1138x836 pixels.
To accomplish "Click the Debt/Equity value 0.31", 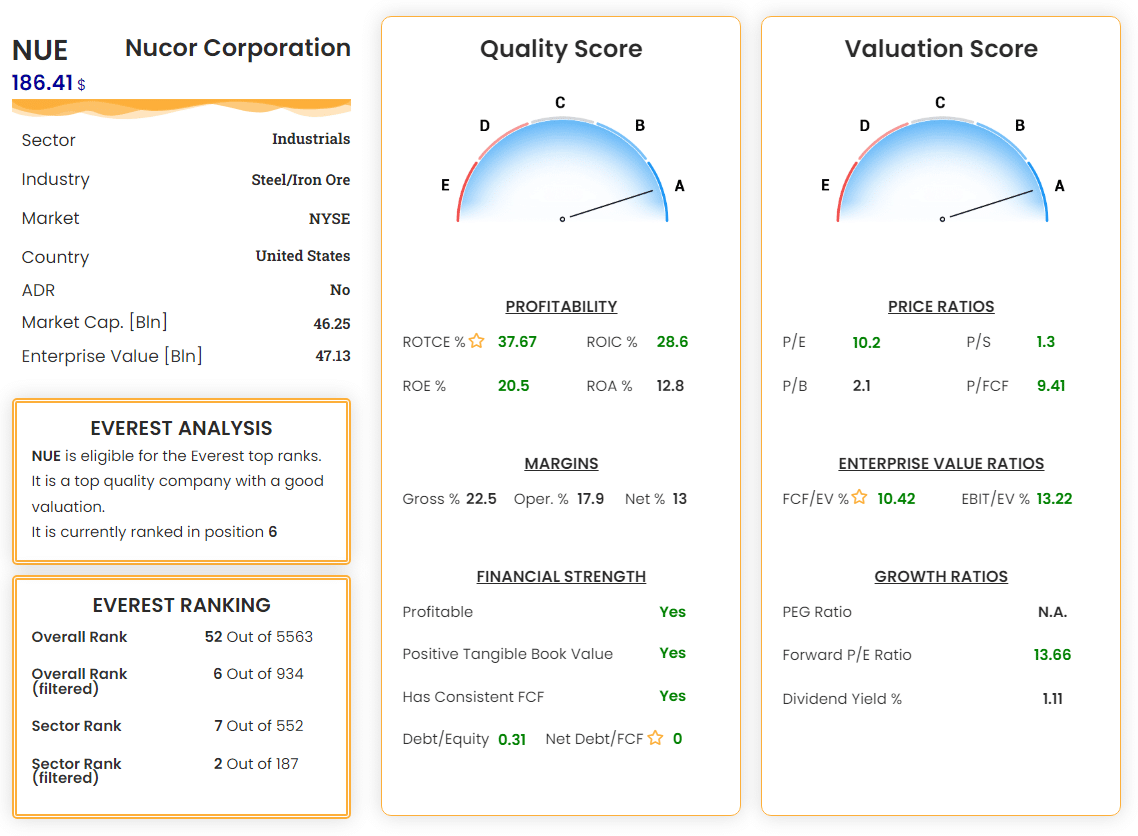I will [512, 739].
